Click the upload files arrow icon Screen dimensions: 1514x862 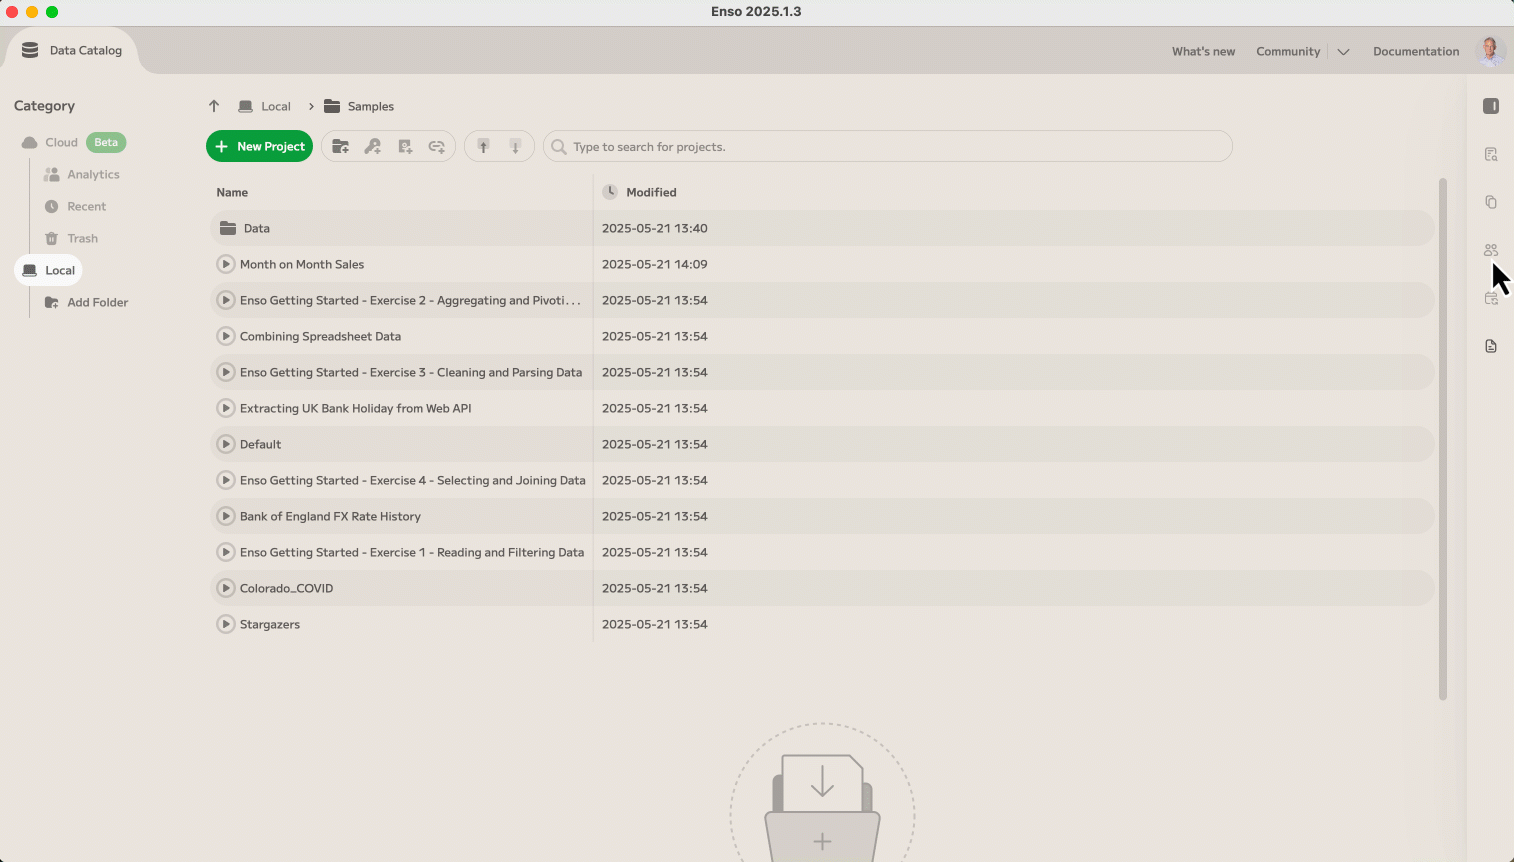484,146
